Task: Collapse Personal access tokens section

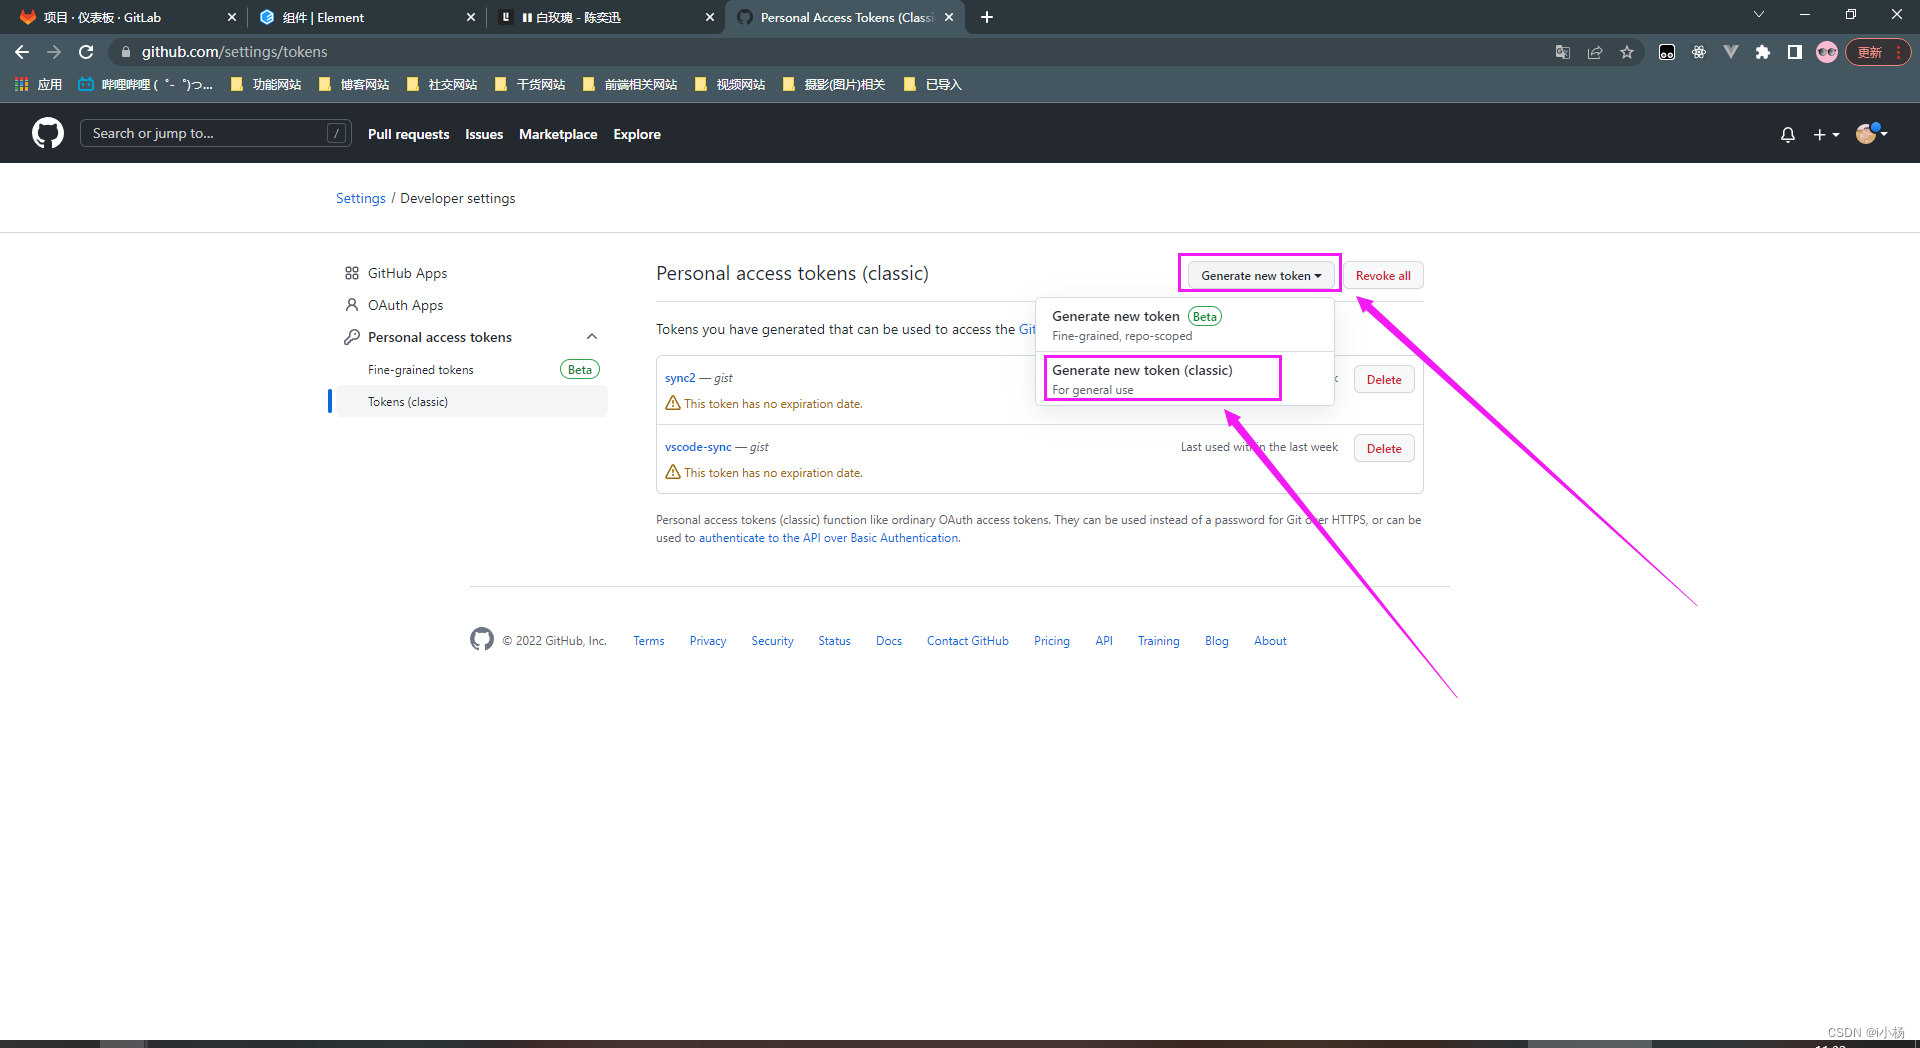Action: coord(592,337)
